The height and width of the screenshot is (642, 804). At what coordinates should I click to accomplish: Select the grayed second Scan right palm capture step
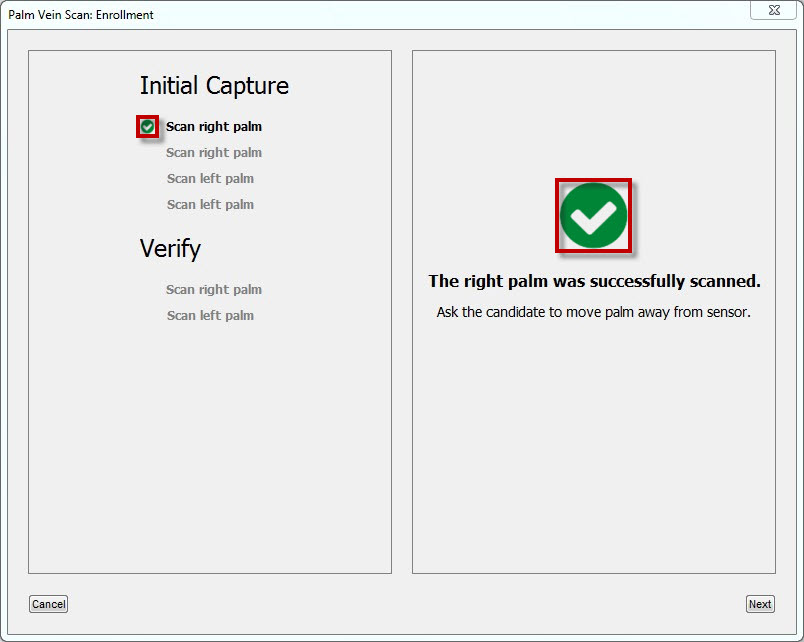pyautogui.click(x=214, y=153)
